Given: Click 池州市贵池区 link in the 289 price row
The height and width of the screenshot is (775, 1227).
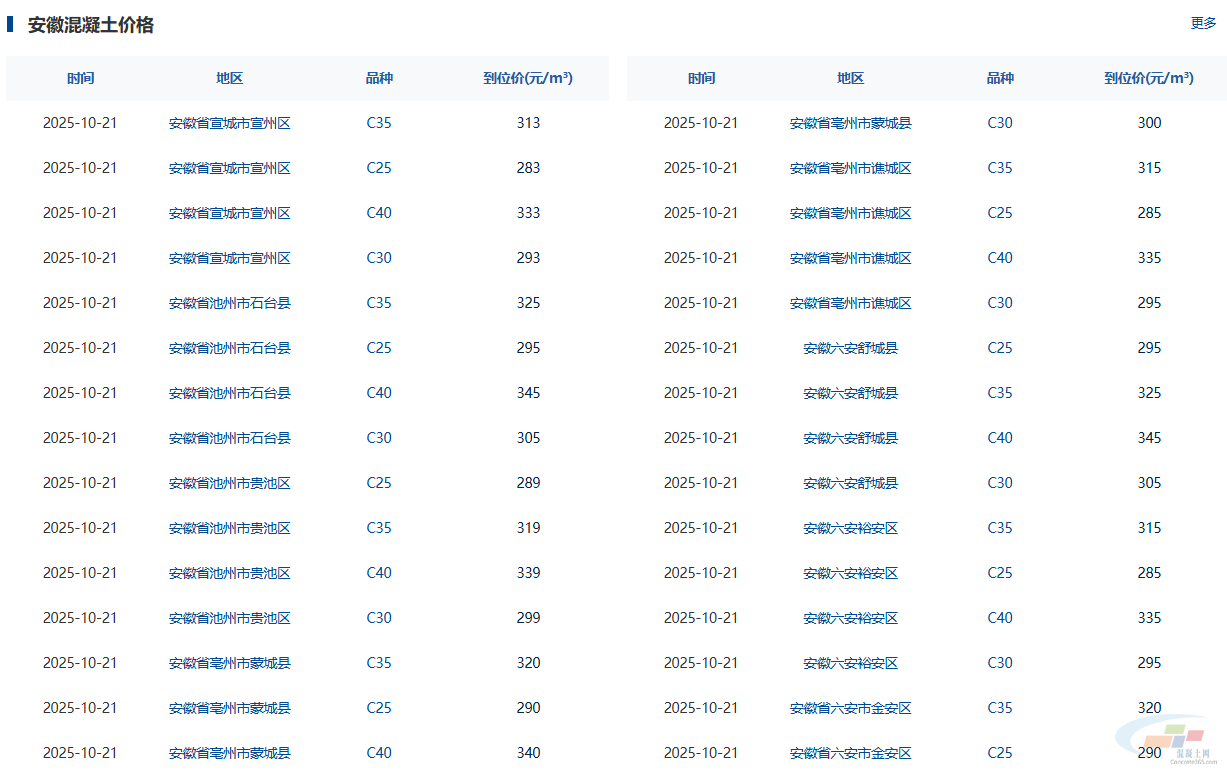Looking at the screenshot, I should [x=229, y=483].
